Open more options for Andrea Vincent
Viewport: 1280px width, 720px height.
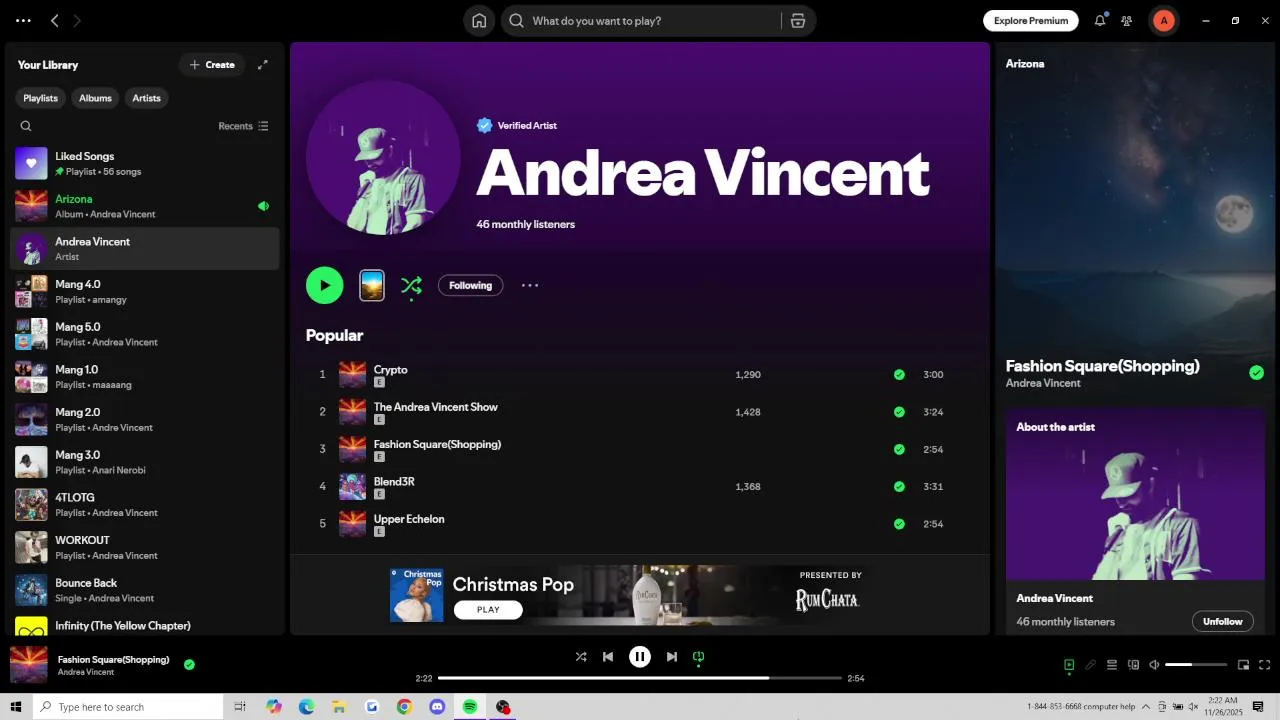click(x=530, y=285)
